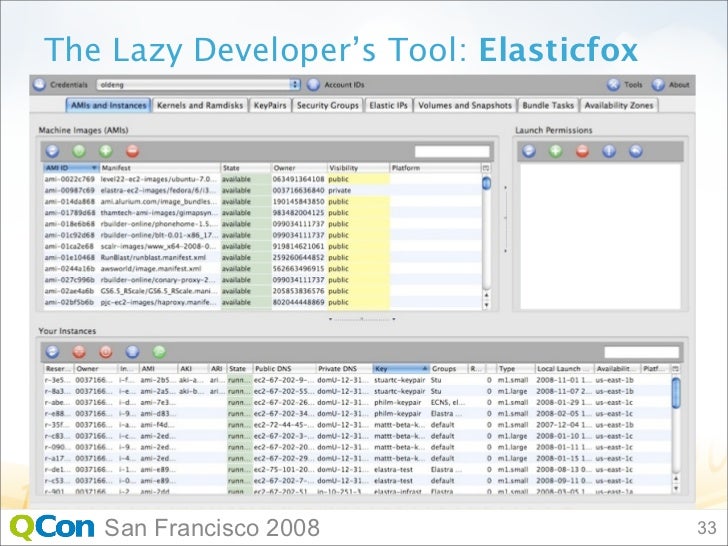Refresh the Machine Images list
728x546 pixels.
(52, 151)
